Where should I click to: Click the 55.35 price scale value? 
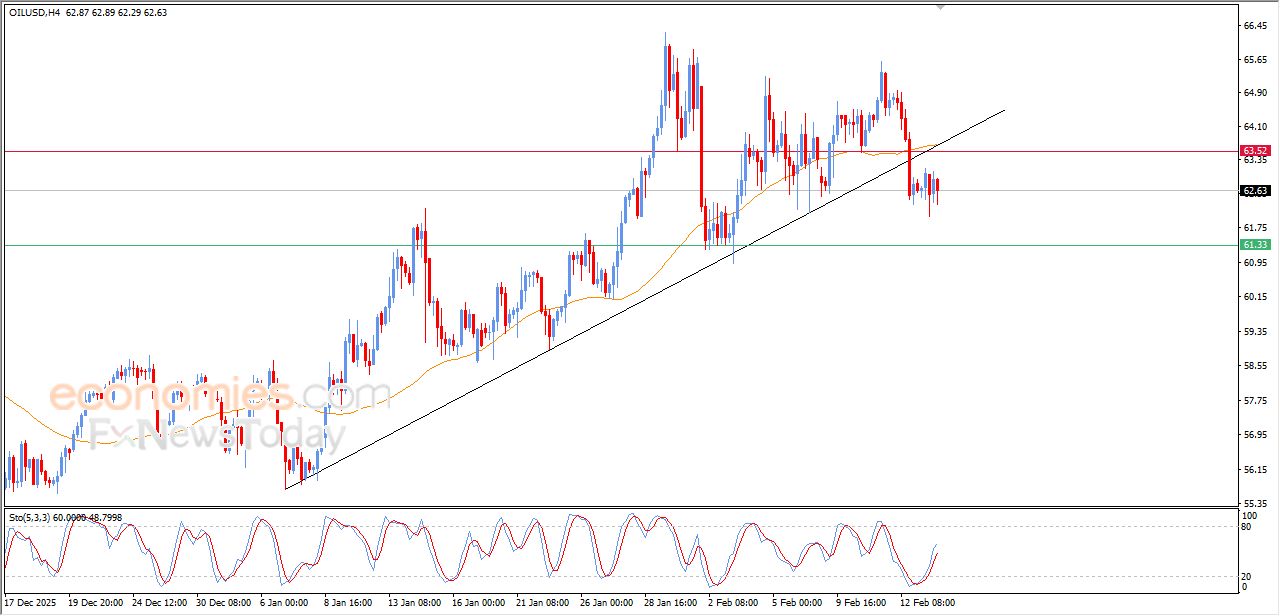[1255, 503]
